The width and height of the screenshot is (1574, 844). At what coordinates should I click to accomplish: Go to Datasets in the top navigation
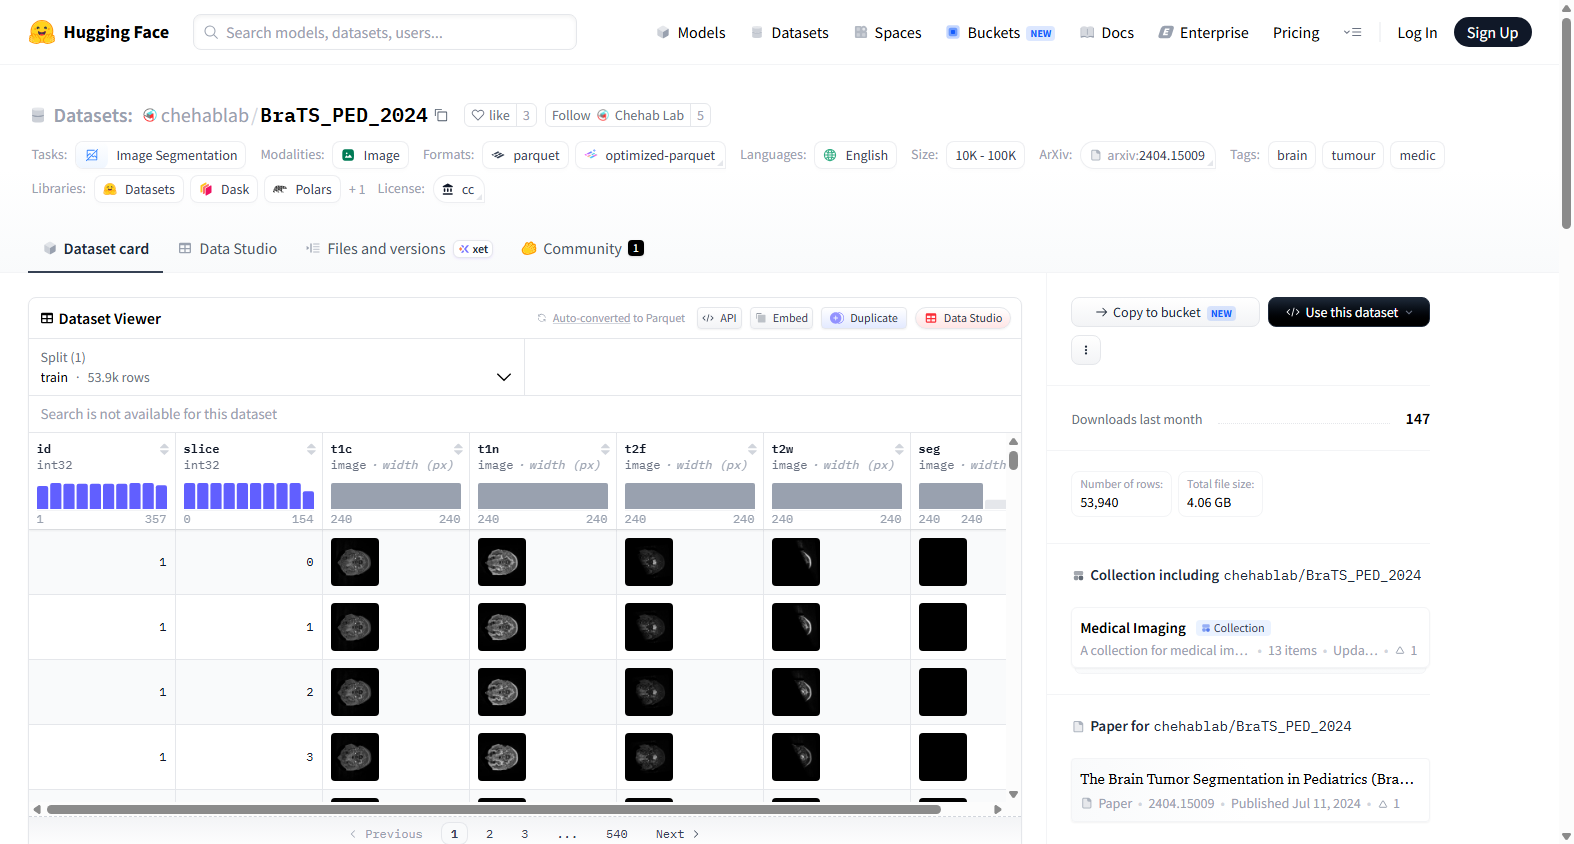(789, 32)
